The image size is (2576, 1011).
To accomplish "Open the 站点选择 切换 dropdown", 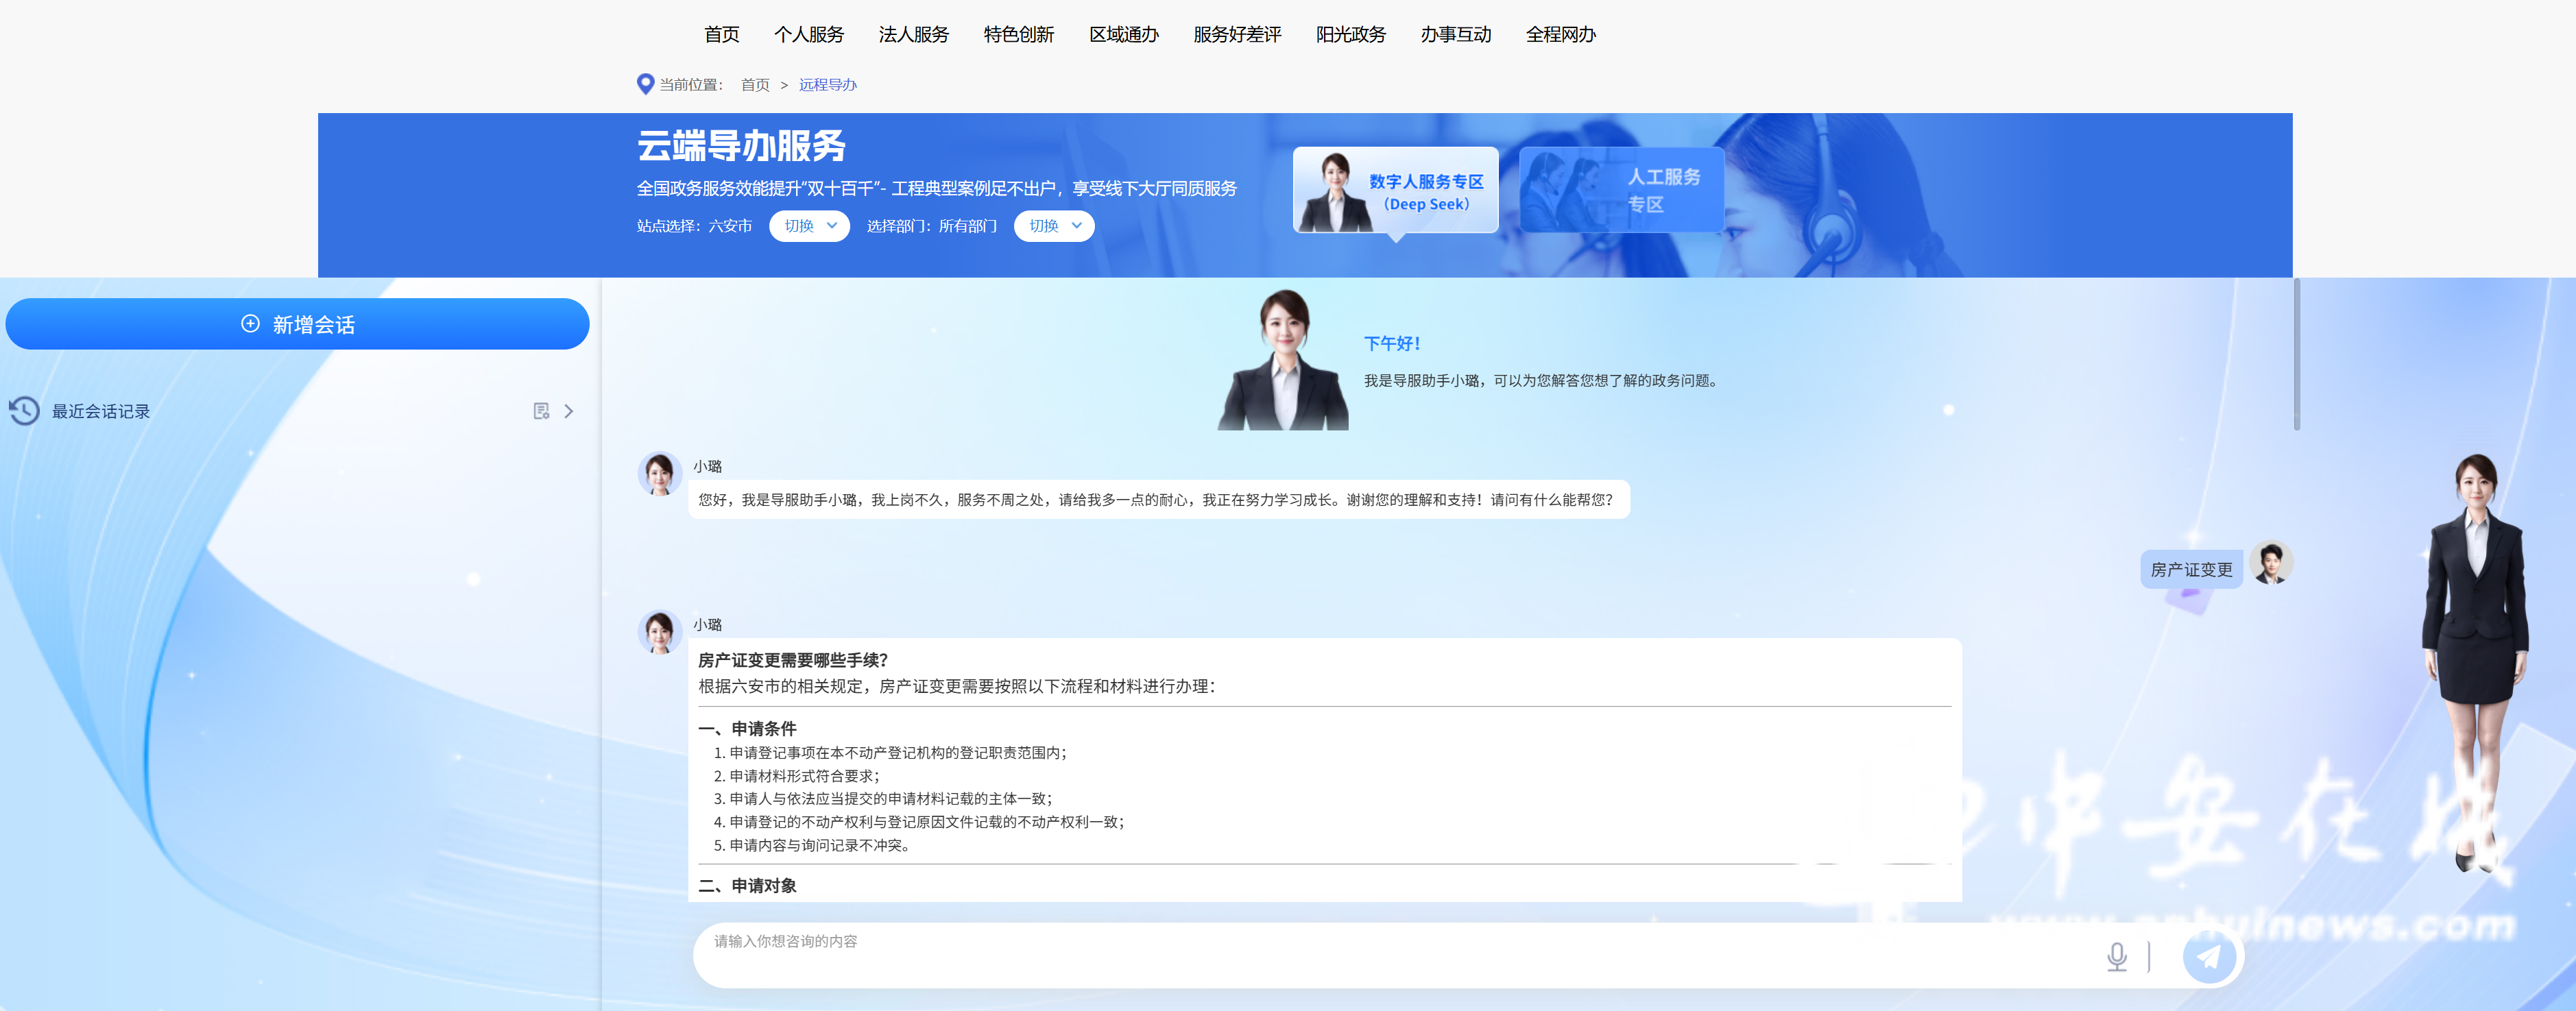I will [809, 226].
